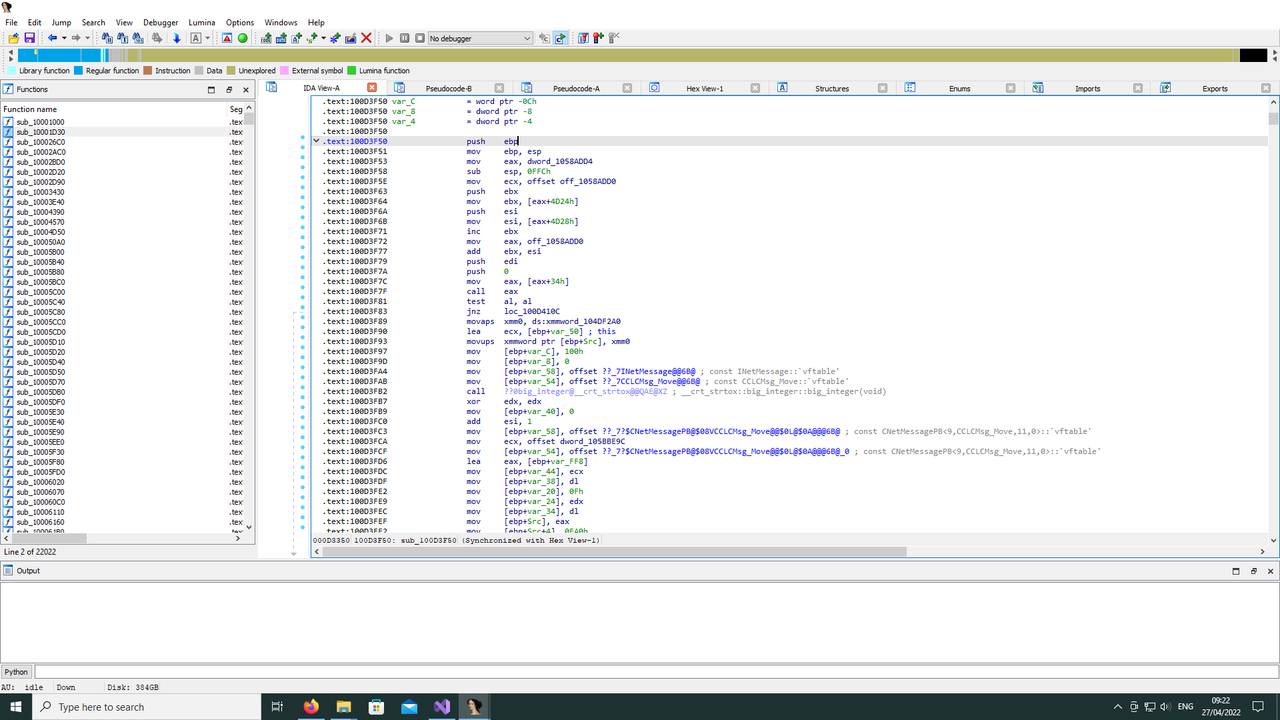Click the red X cancel toolbar icon

tap(366, 38)
